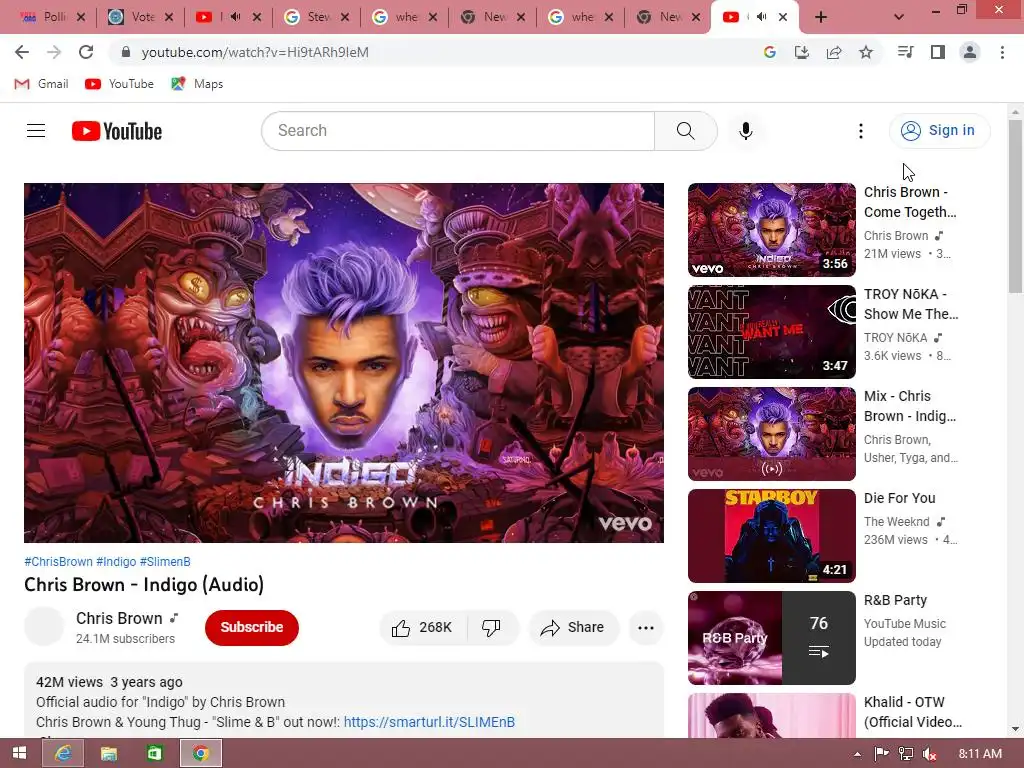Bookmark this page with star icon
1024x768 pixels.
pos(866,52)
